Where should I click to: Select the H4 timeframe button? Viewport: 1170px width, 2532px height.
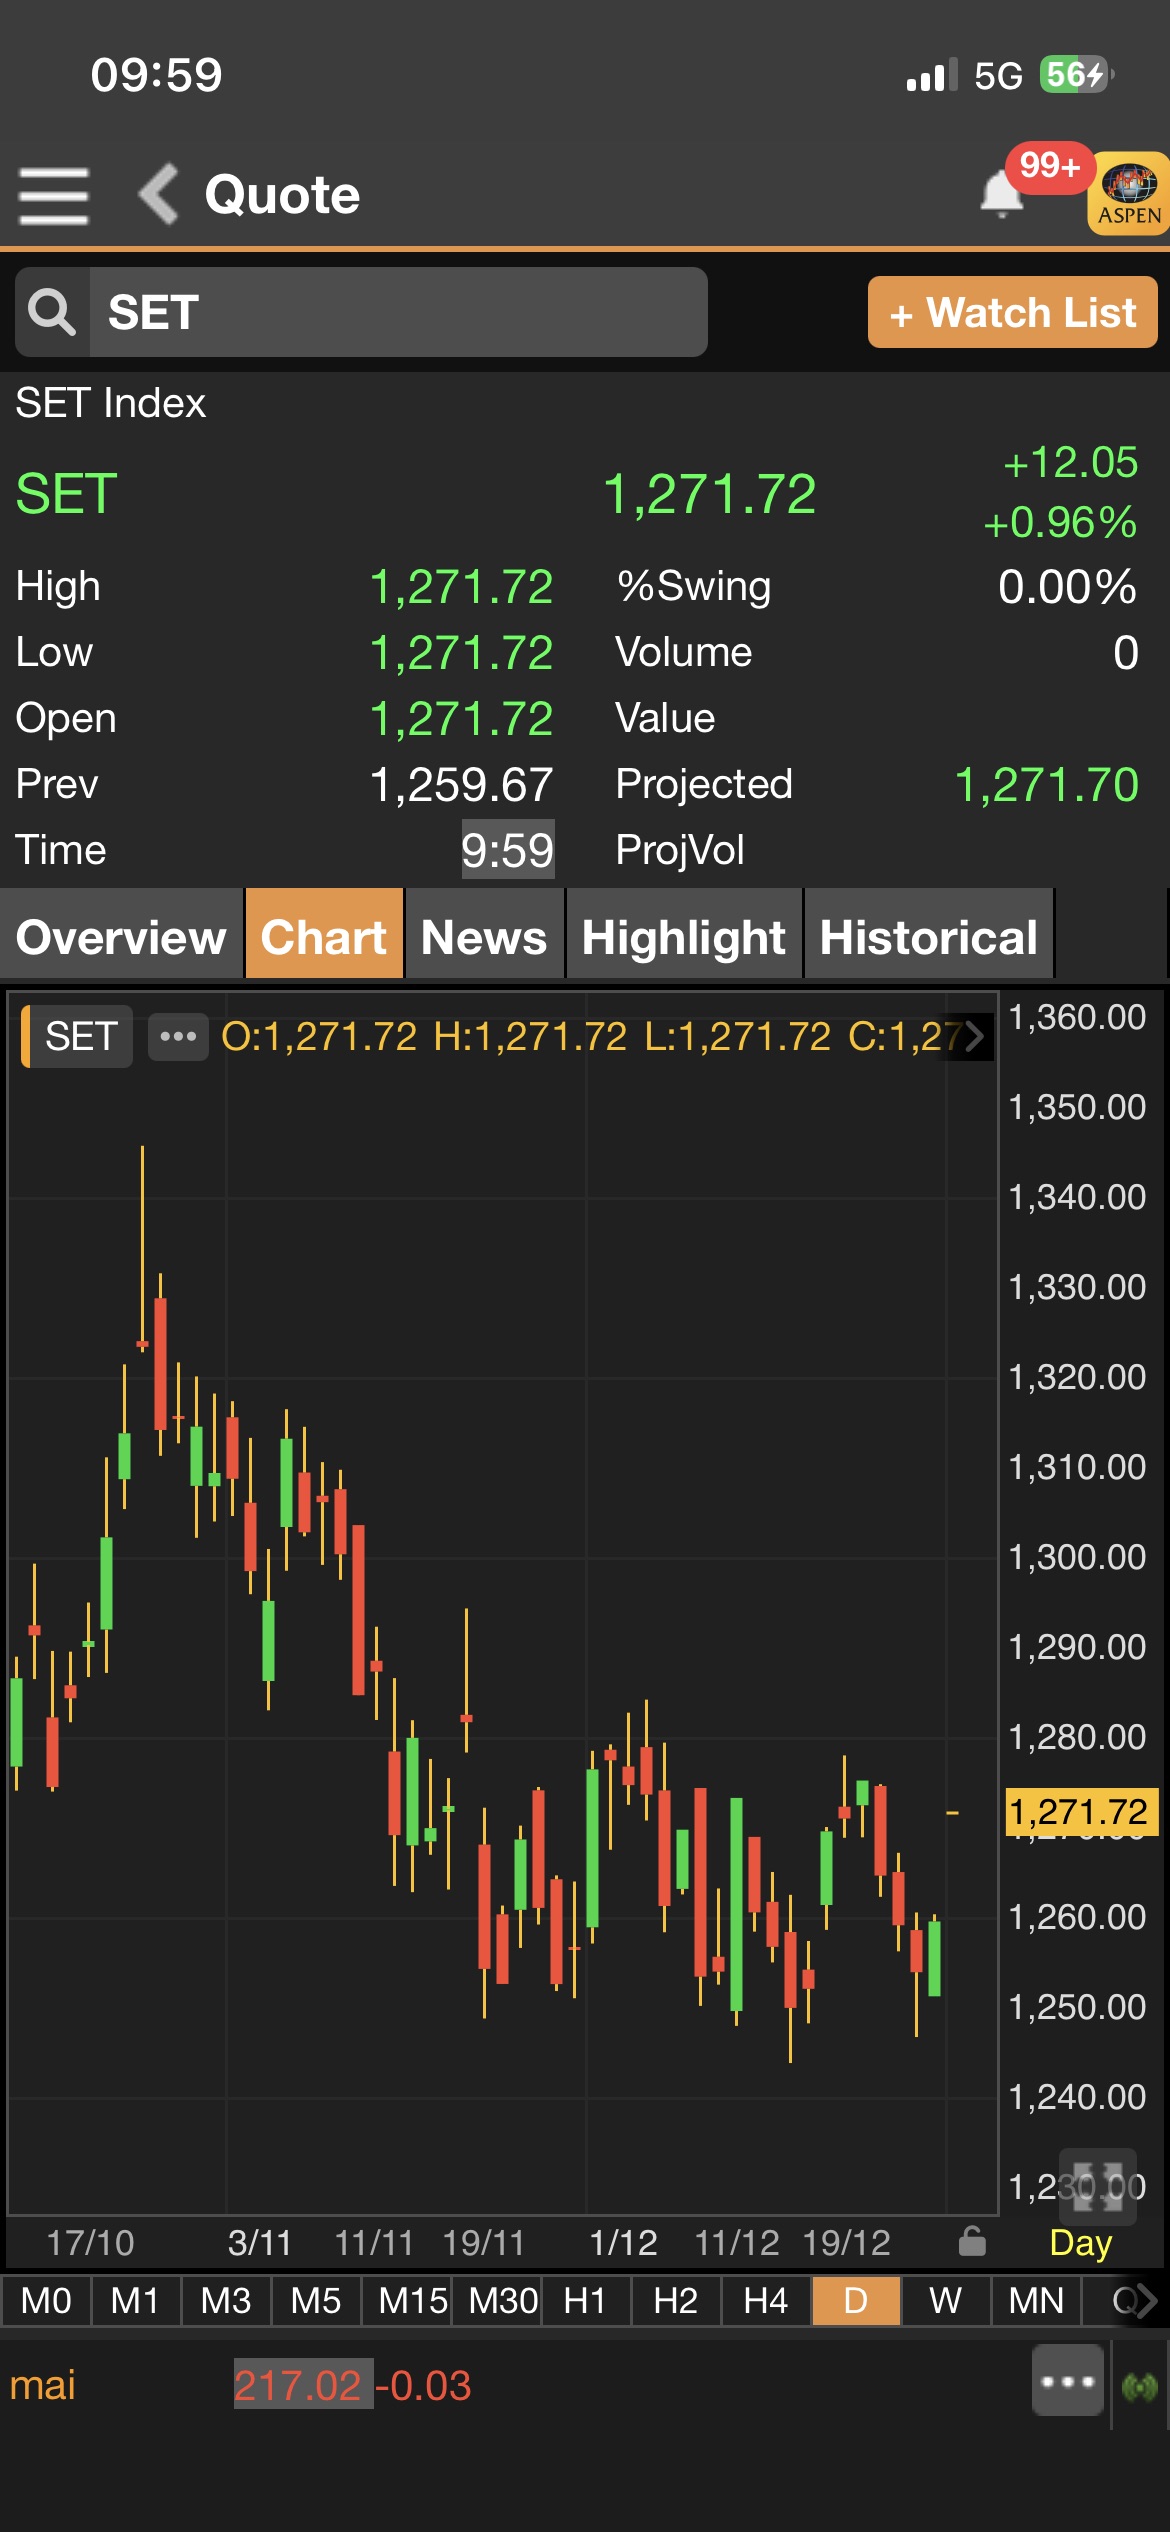click(x=766, y=2301)
